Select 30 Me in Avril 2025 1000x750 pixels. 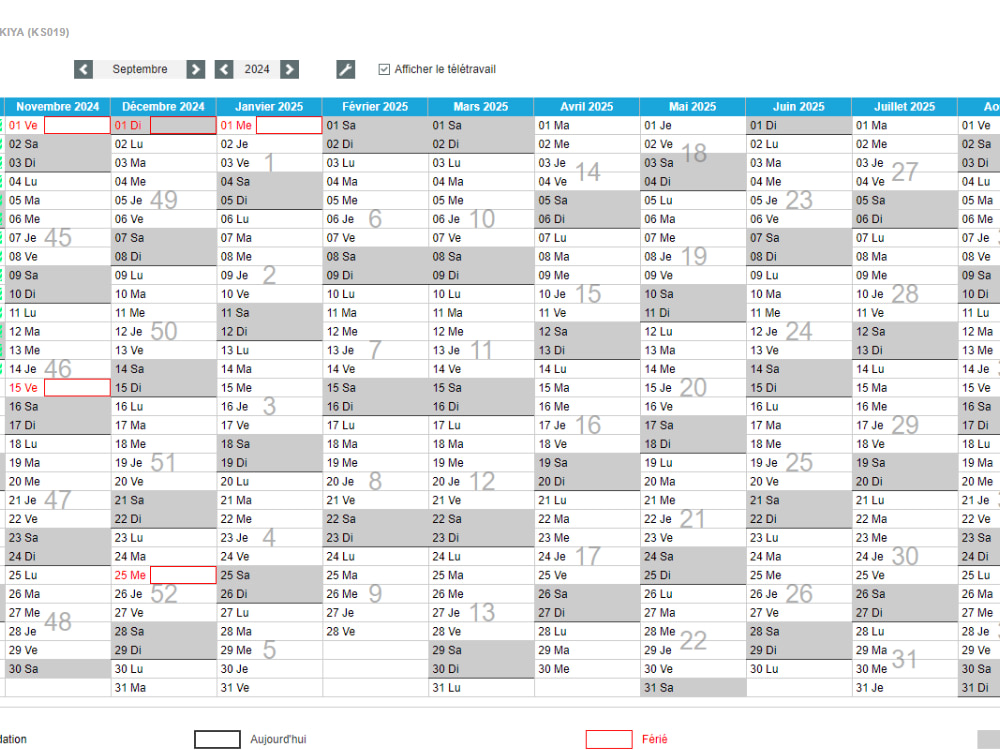pos(587,669)
